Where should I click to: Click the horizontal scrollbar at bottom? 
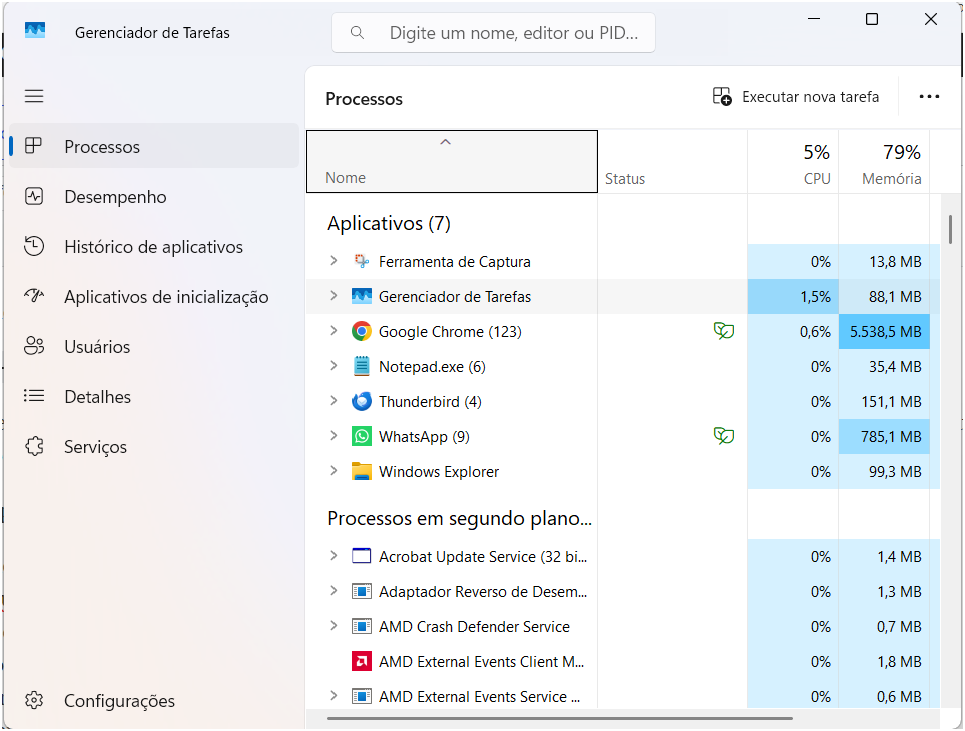click(559, 718)
